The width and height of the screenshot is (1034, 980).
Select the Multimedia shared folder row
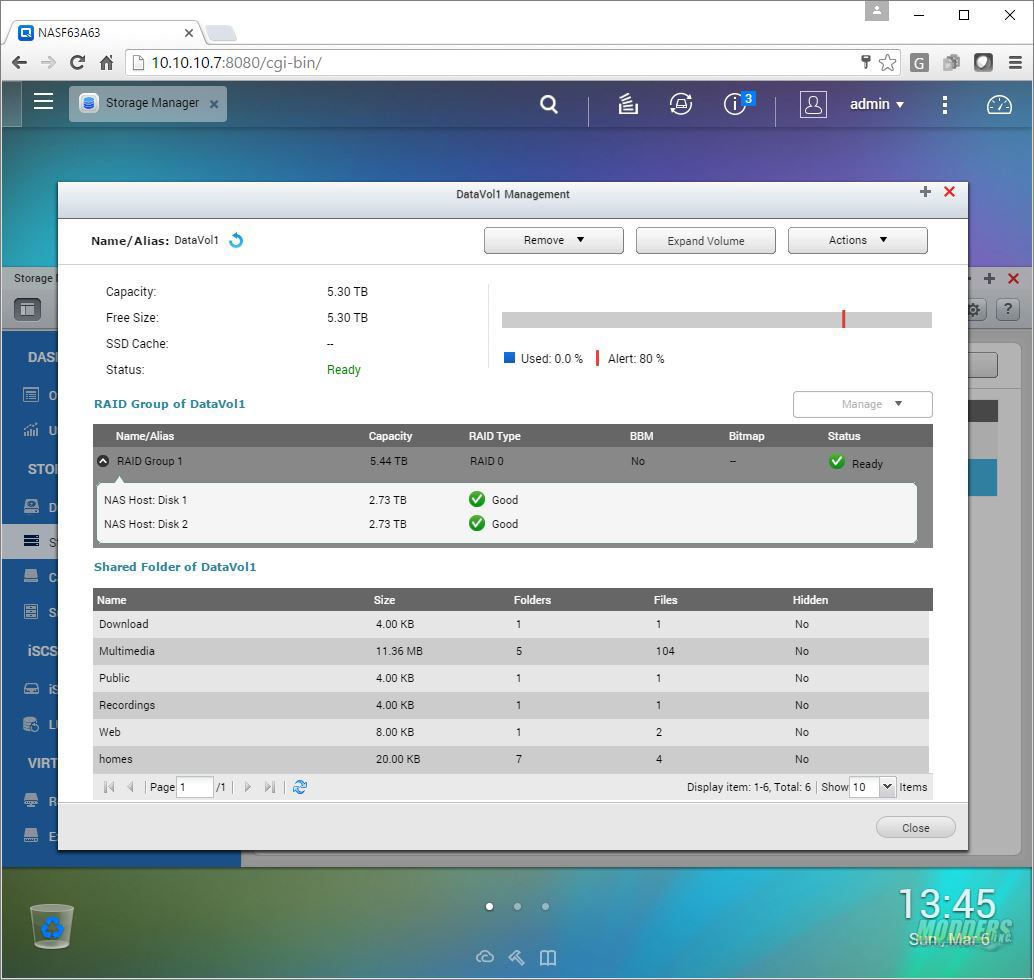[x=511, y=651]
